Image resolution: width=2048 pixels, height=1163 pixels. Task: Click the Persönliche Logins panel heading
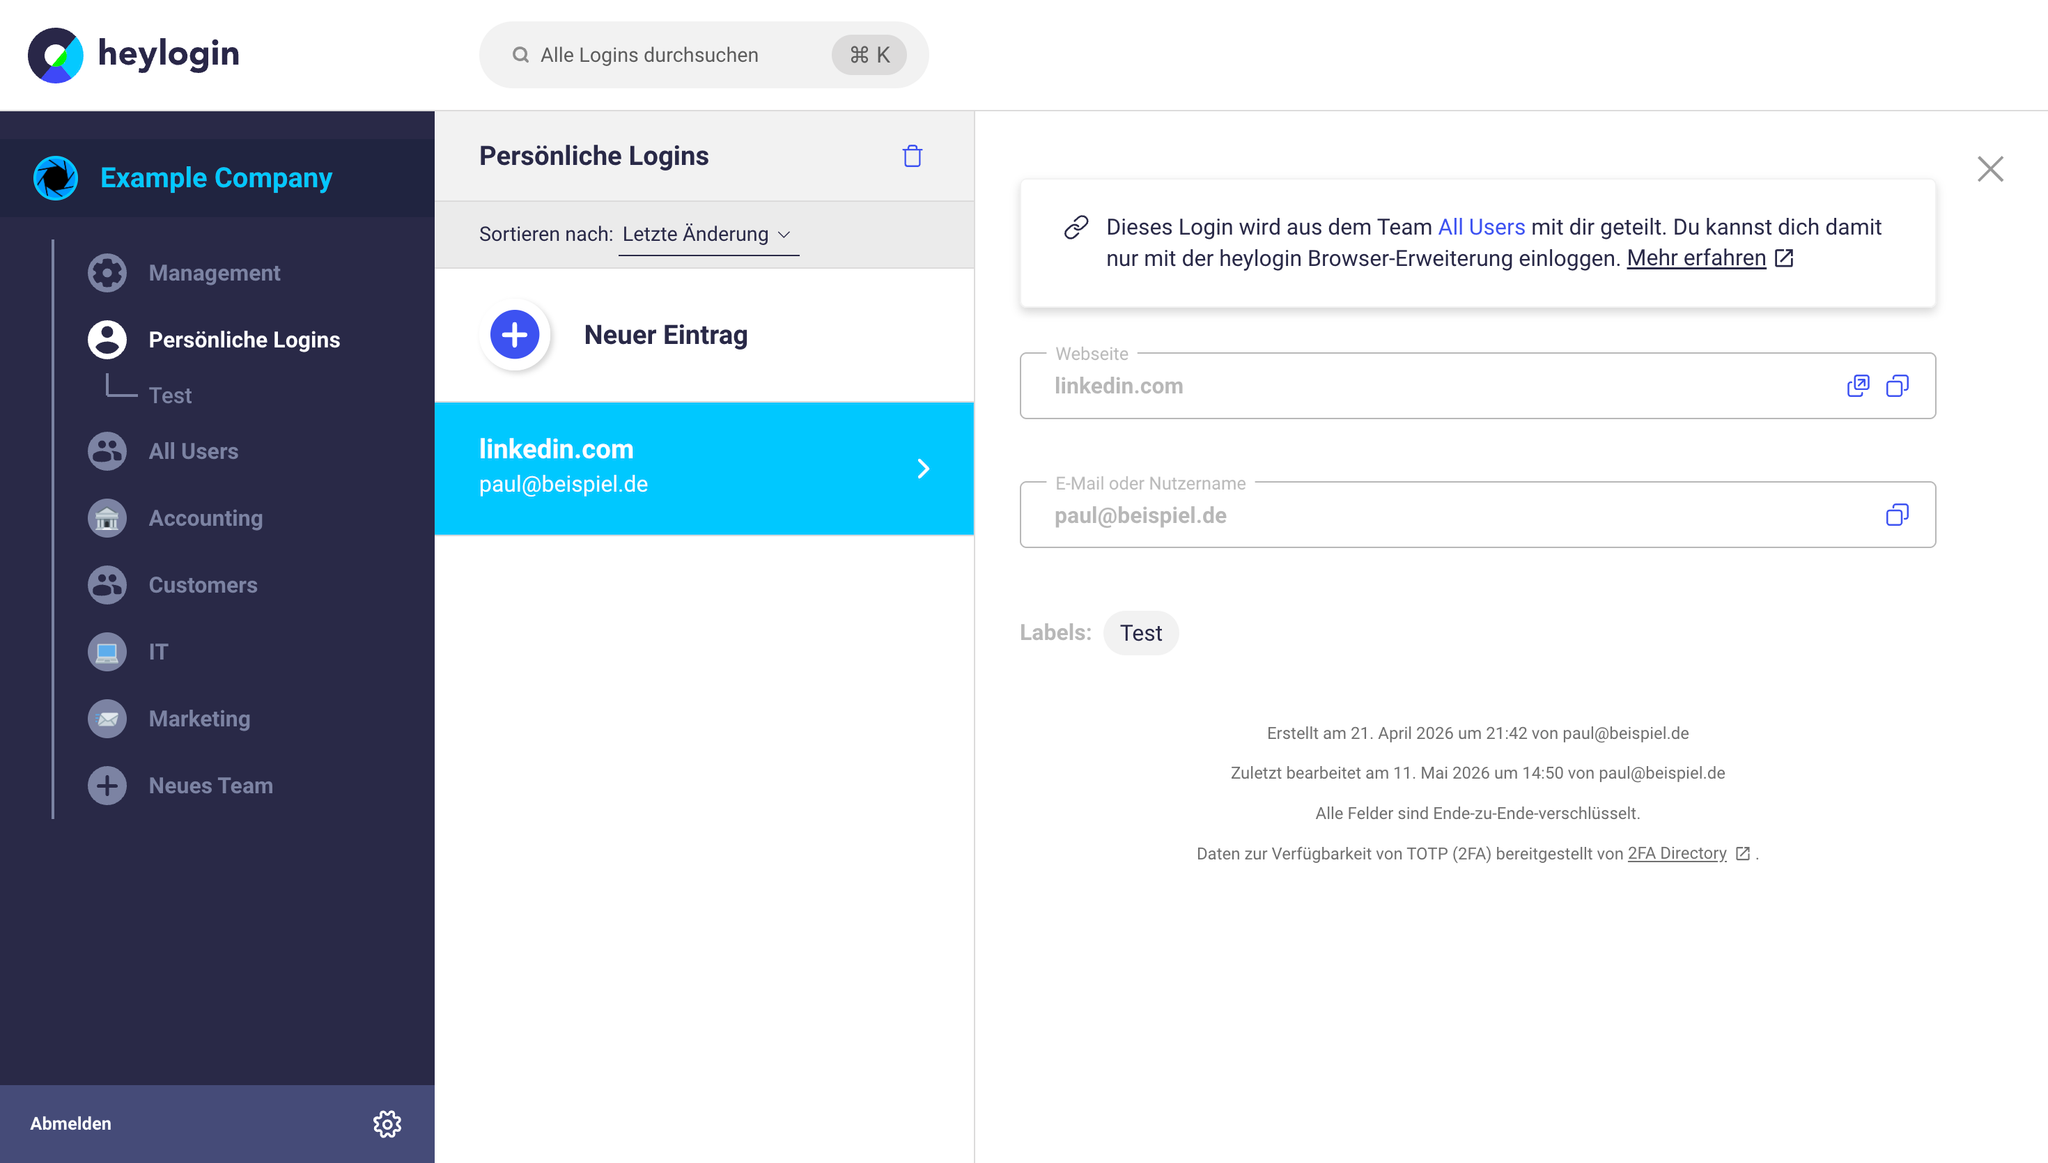594,156
